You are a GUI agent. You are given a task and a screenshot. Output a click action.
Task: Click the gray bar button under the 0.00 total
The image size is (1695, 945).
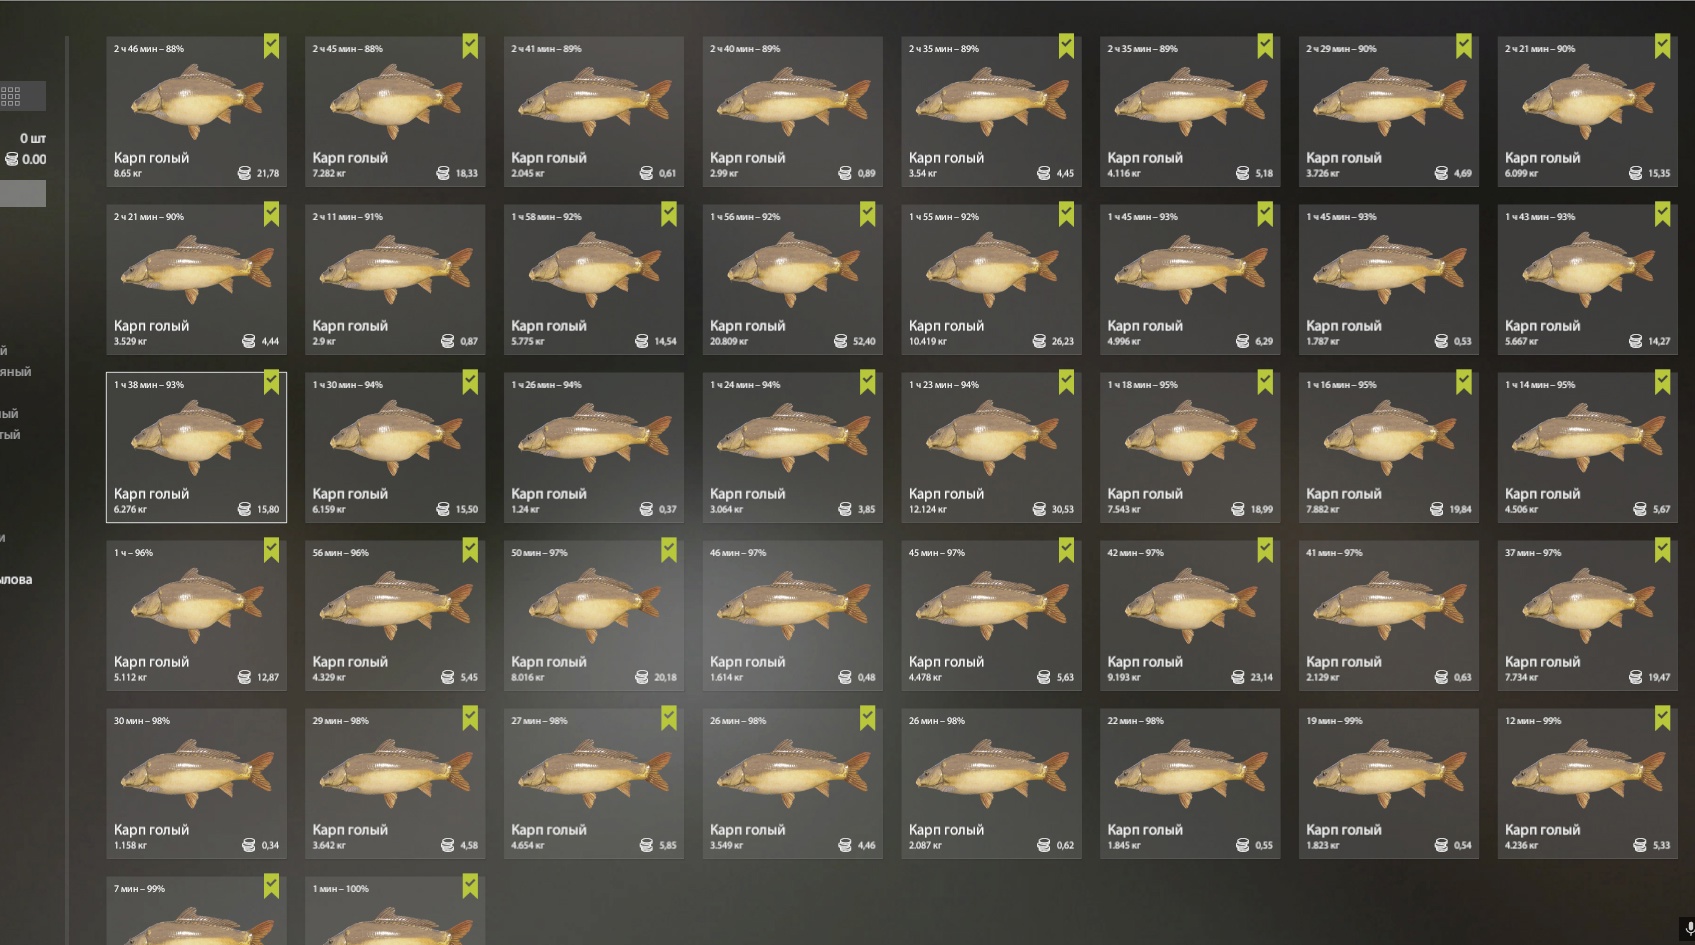[x=23, y=194]
